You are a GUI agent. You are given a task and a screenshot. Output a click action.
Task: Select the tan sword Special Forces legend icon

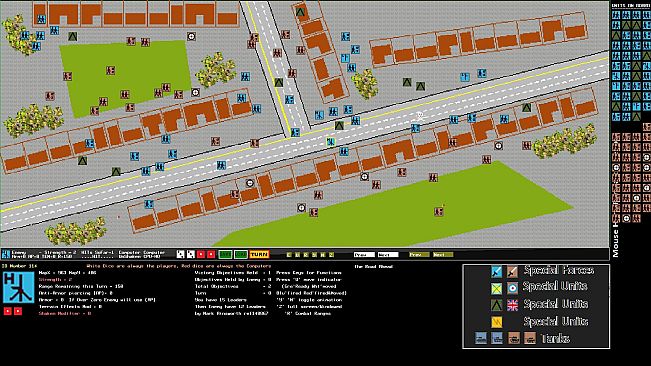click(512, 271)
